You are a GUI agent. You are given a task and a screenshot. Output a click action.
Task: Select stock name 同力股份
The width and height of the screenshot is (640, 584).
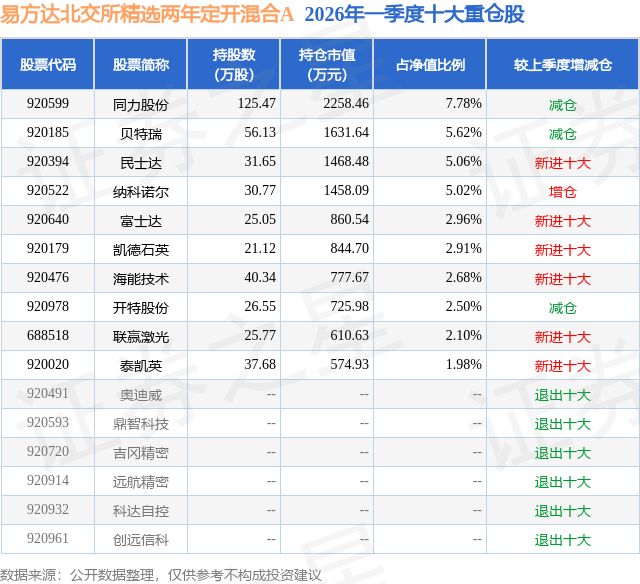point(141,105)
